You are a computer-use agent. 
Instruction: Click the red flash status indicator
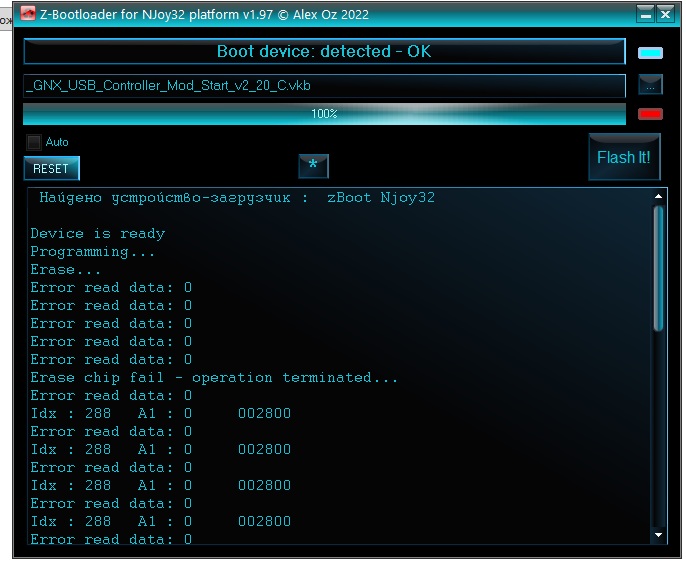click(x=650, y=114)
